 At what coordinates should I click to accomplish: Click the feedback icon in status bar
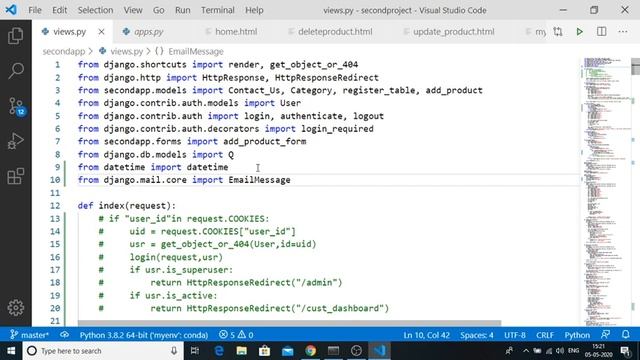click(x=606, y=335)
